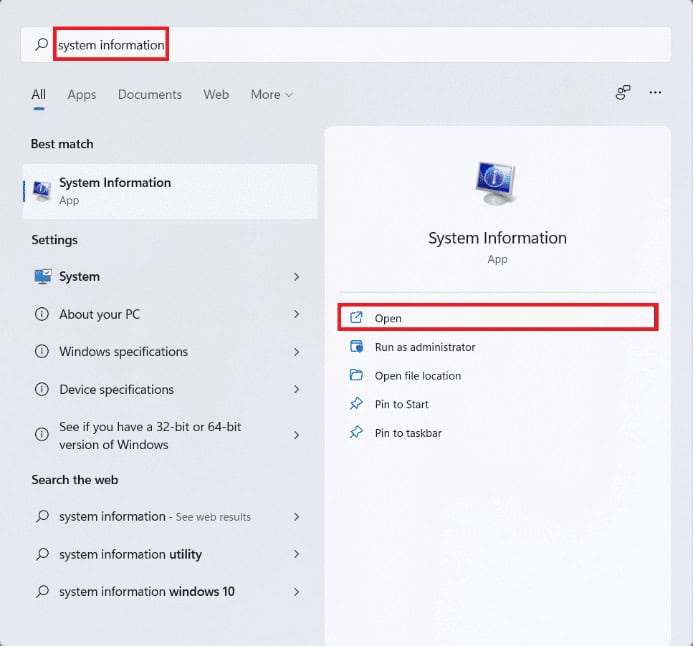The width and height of the screenshot is (693, 646).
Task: Expand the Device specifications chevron
Action: (x=297, y=389)
